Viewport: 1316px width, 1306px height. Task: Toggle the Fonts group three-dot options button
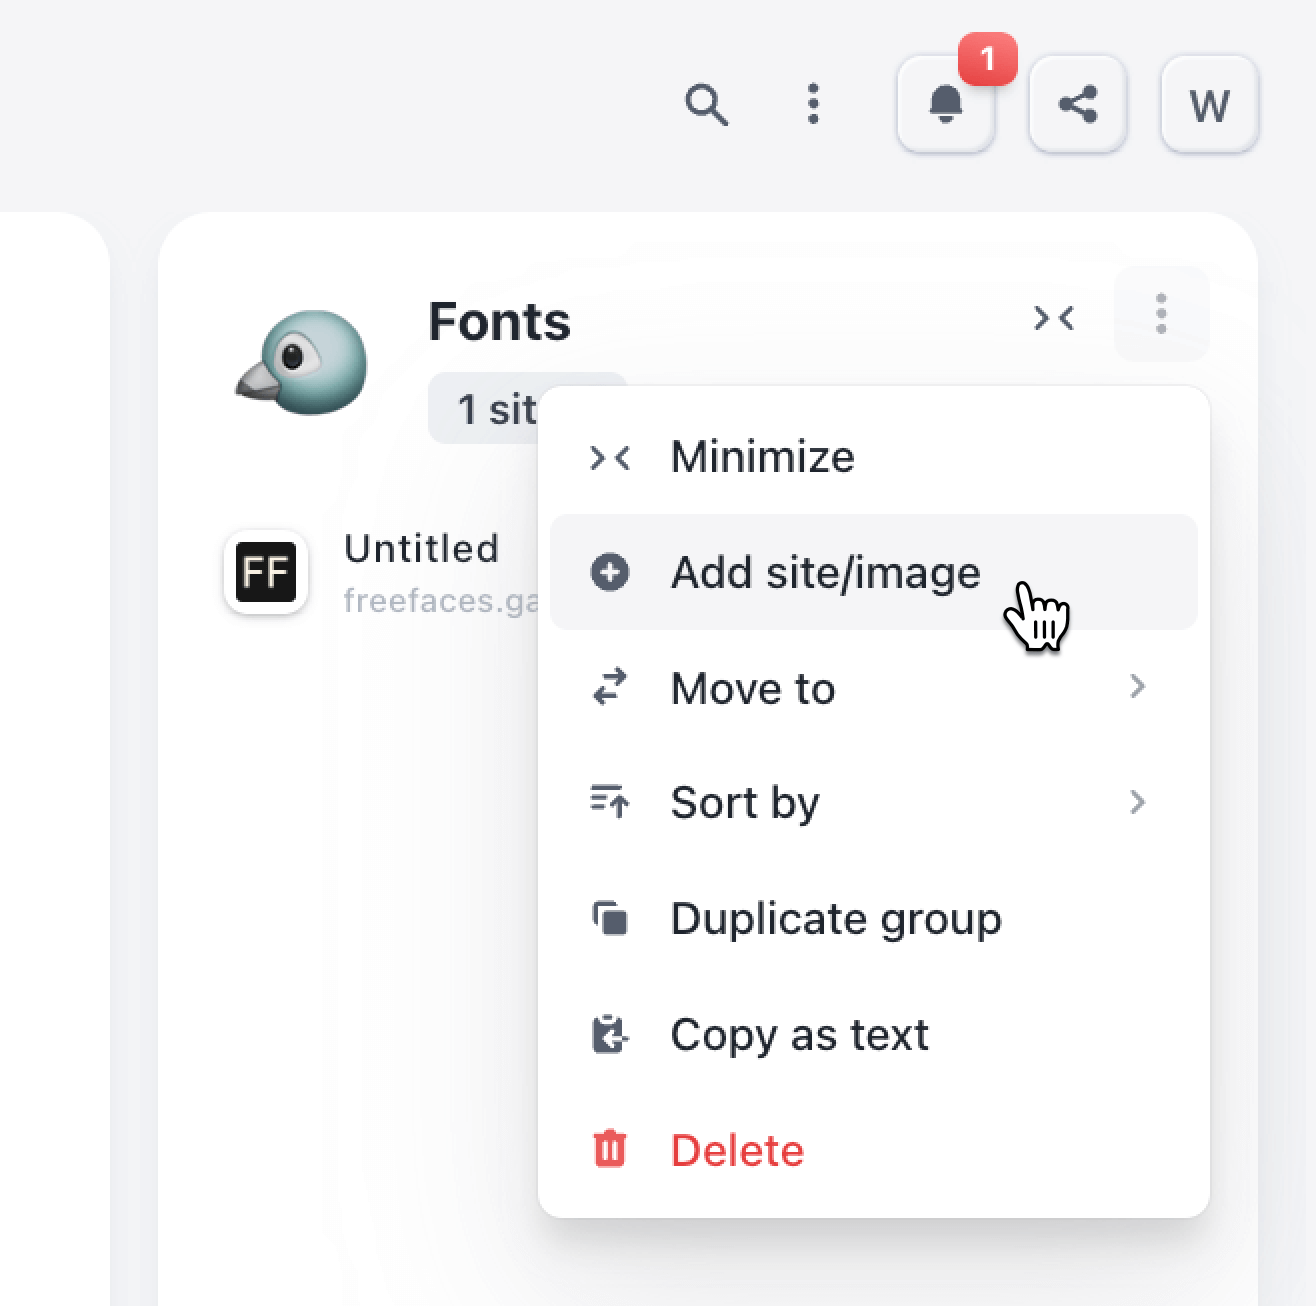(x=1161, y=314)
